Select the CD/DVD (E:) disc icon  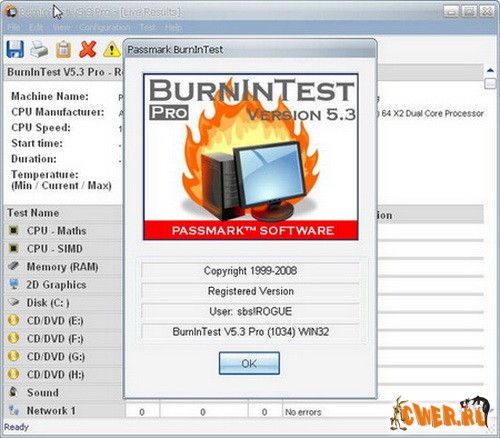tap(13, 320)
